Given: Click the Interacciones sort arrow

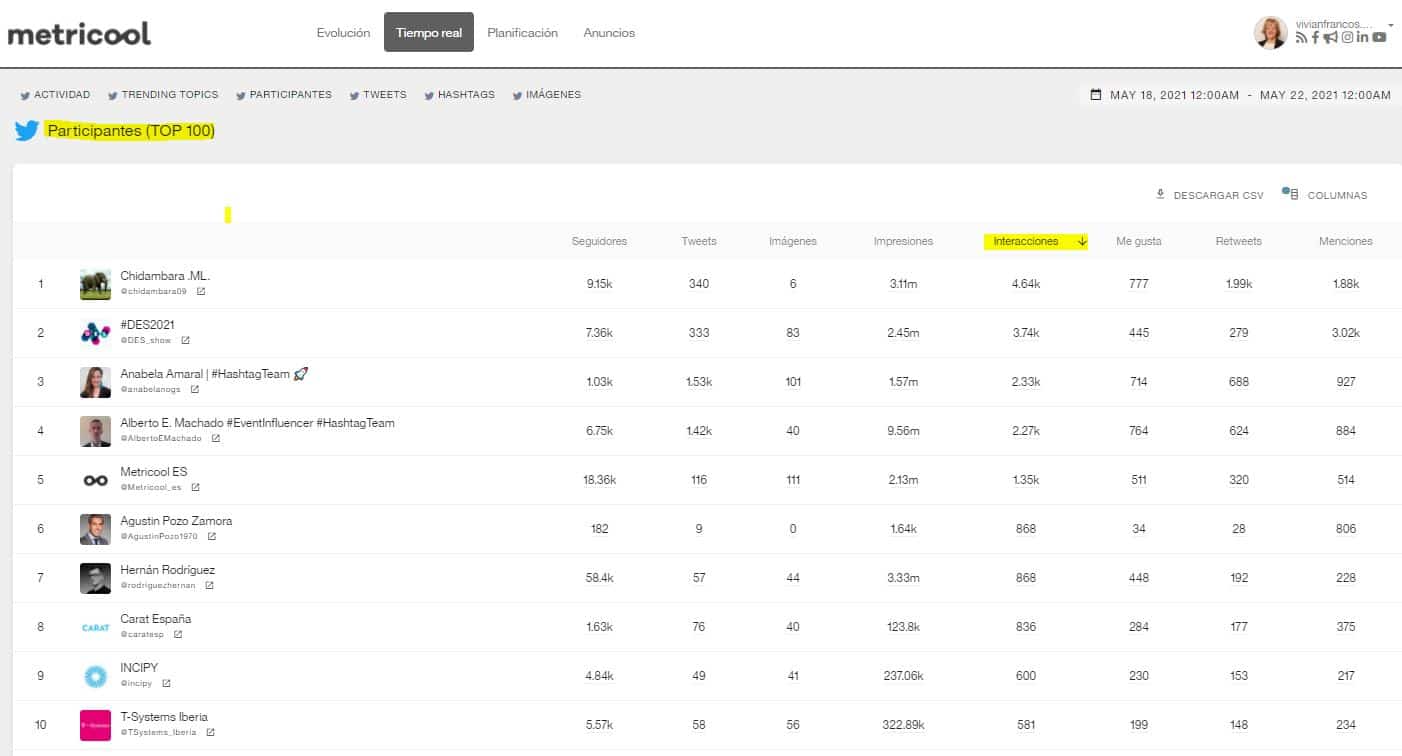Looking at the screenshot, I should (1081, 241).
